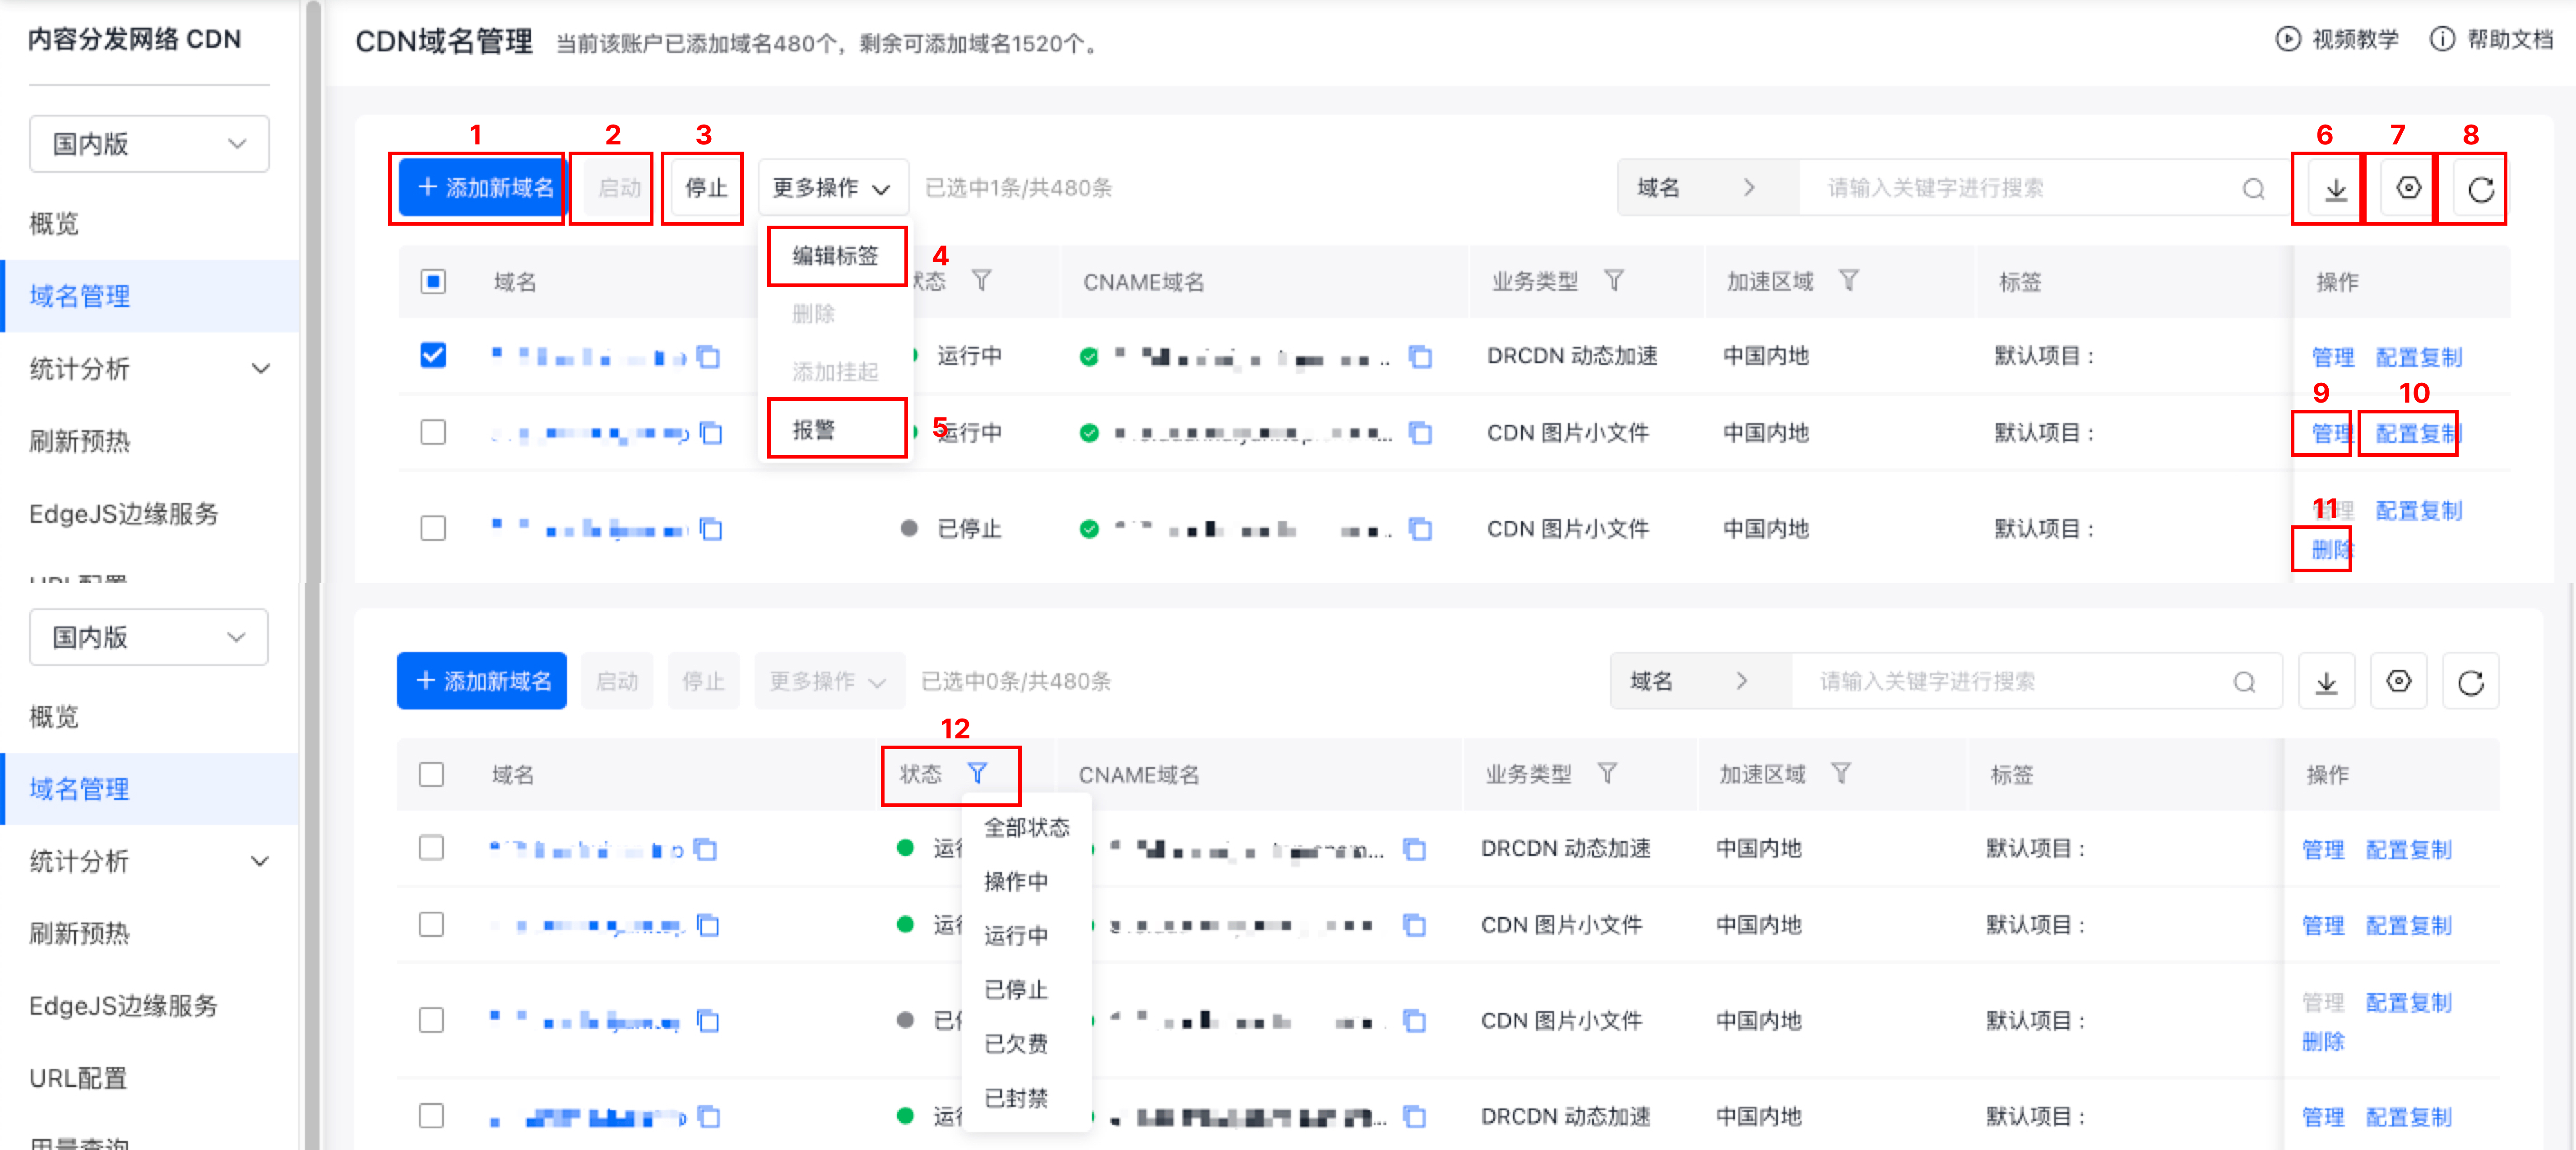Check the upper table 已停止 row checkbox
2576x1150 pixels.
(433, 528)
